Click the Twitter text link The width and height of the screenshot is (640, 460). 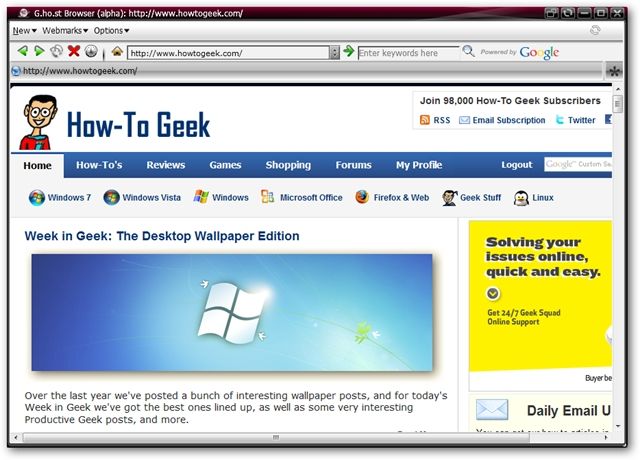(x=582, y=120)
